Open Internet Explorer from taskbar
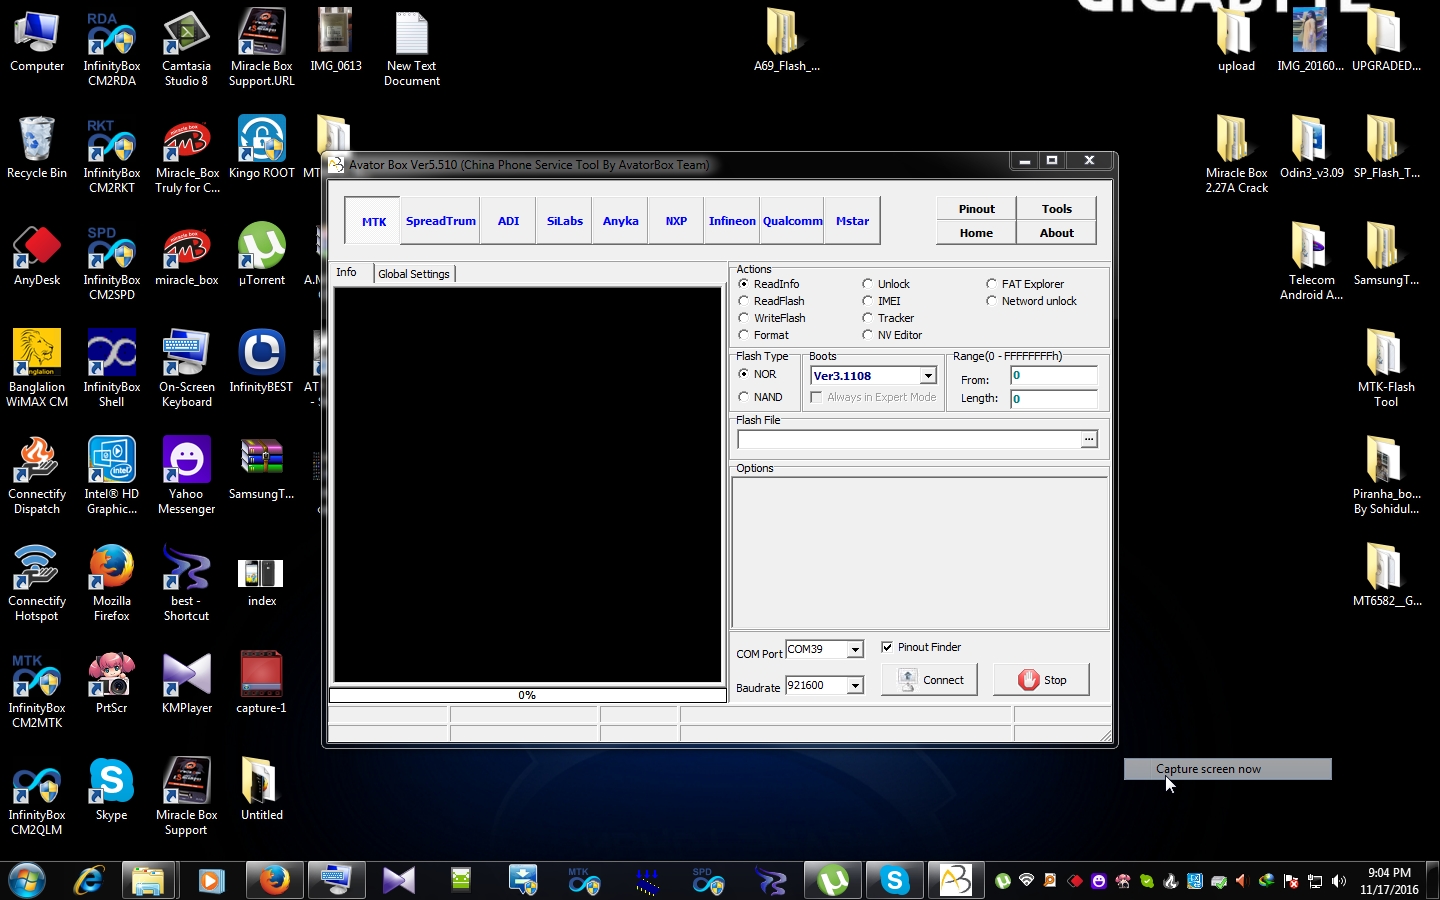This screenshot has height=900, width=1440. point(89,881)
